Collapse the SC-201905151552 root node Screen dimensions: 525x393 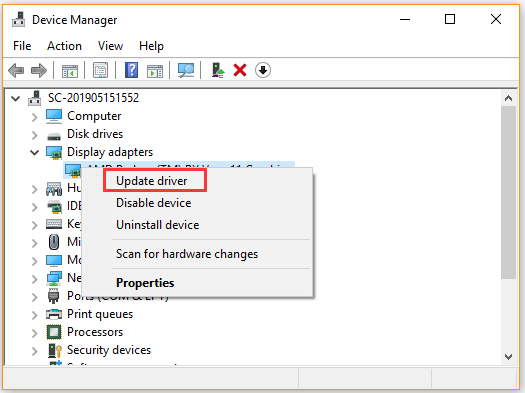pos(15,98)
